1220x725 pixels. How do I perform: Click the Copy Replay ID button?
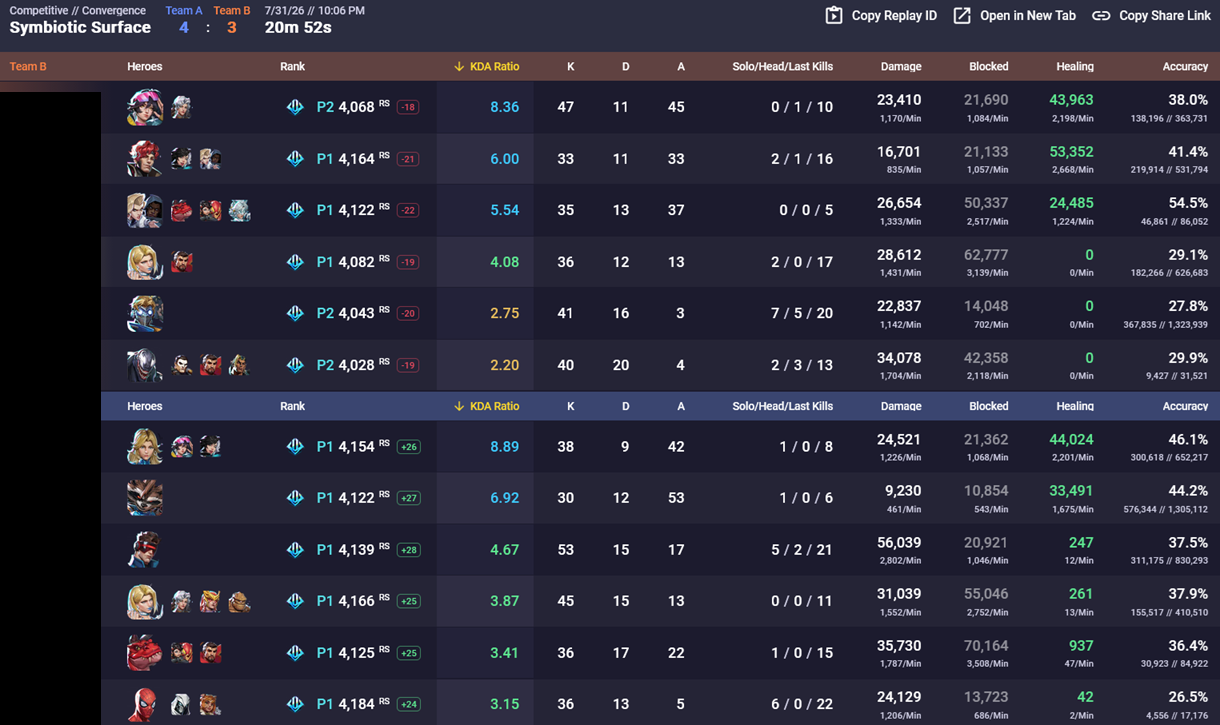click(881, 15)
